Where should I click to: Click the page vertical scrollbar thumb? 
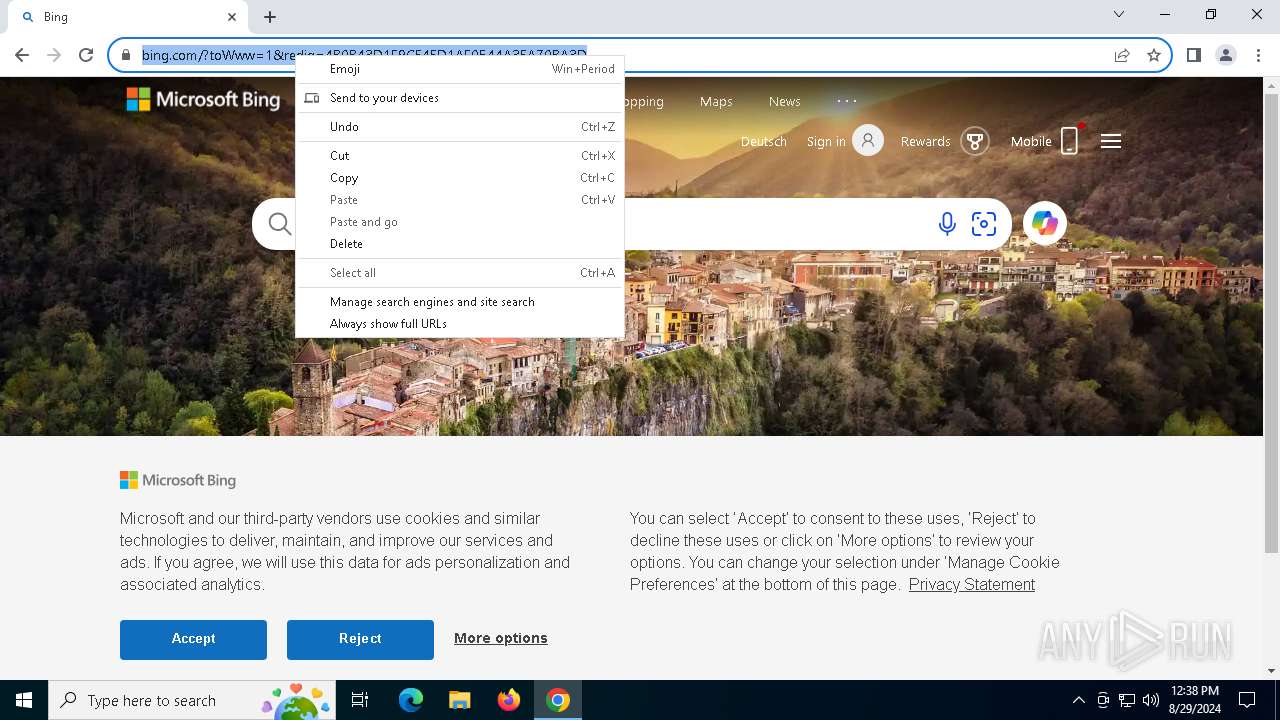(1271, 325)
